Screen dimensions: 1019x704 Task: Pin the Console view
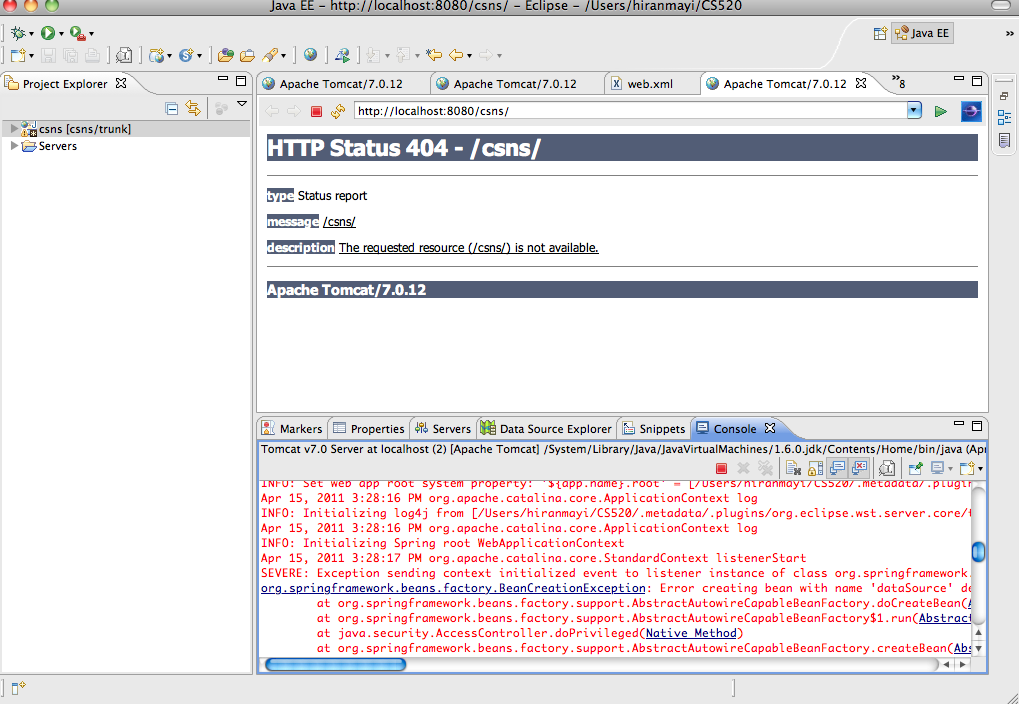(914, 468)
